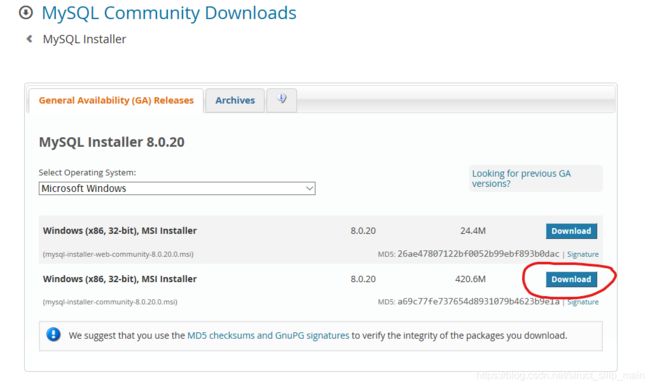Open Signature link for 420.6M installer
The height and width of the screenshot is (387, 650).
[x=583, y=302]
